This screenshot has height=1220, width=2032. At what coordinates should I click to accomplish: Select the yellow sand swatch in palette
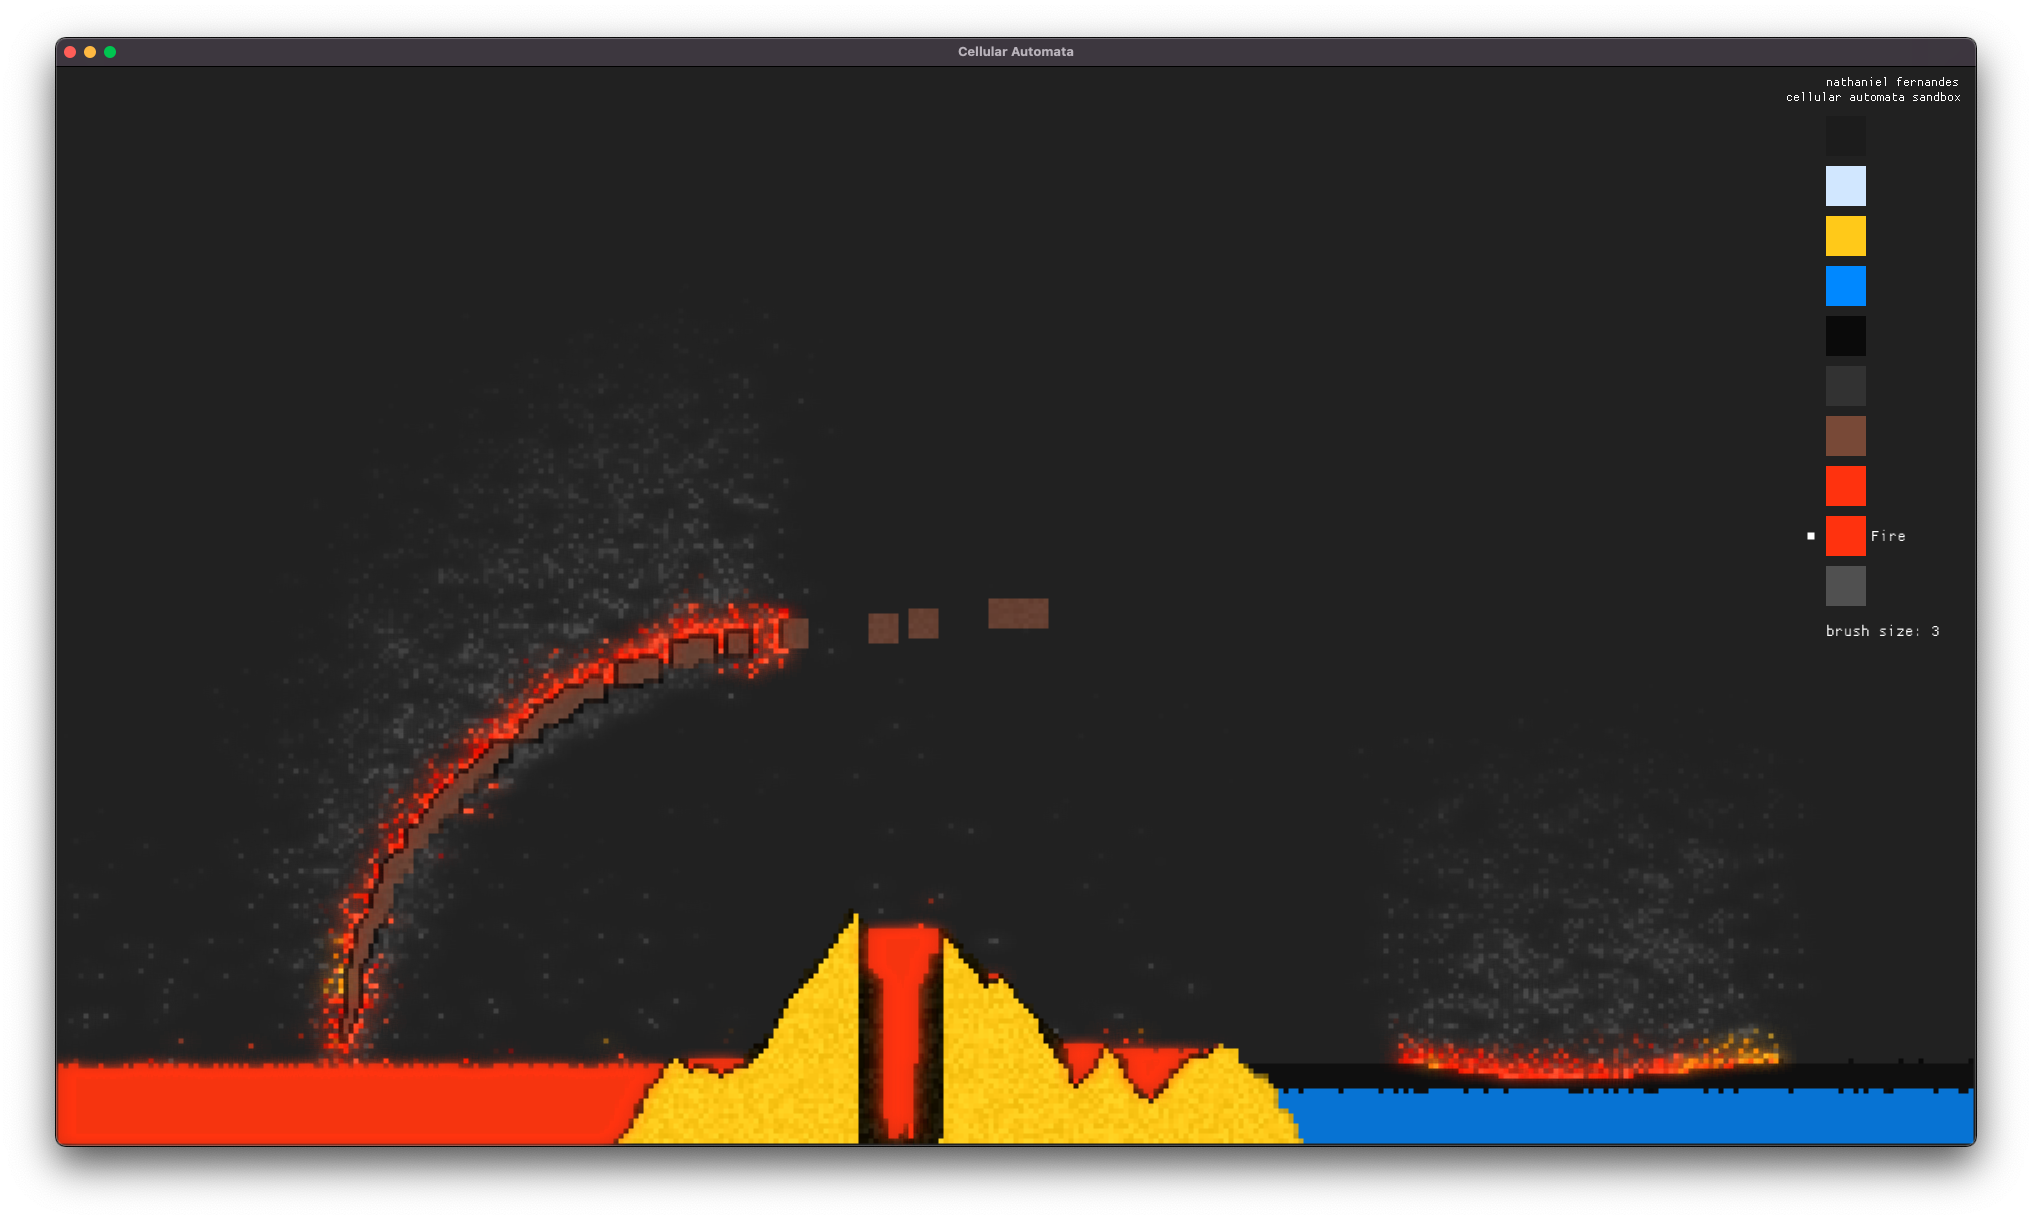pos(1845,236)
